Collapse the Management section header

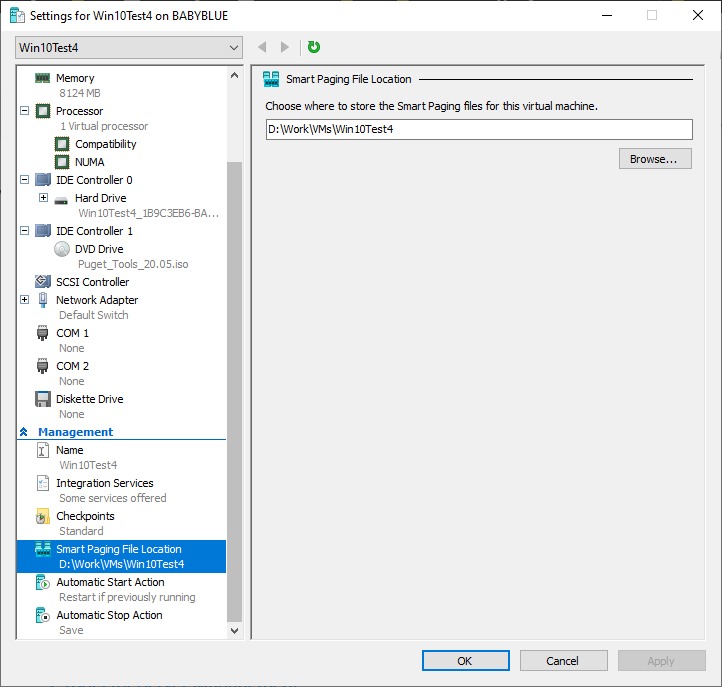click(x=24, y=432)
